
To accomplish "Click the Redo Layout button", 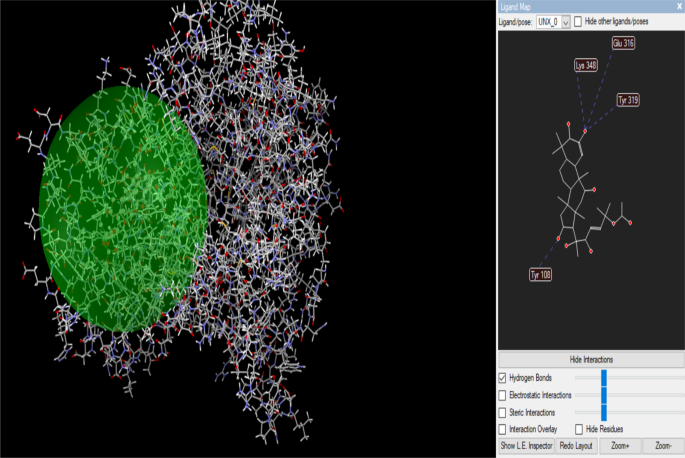I will point(577,446).
